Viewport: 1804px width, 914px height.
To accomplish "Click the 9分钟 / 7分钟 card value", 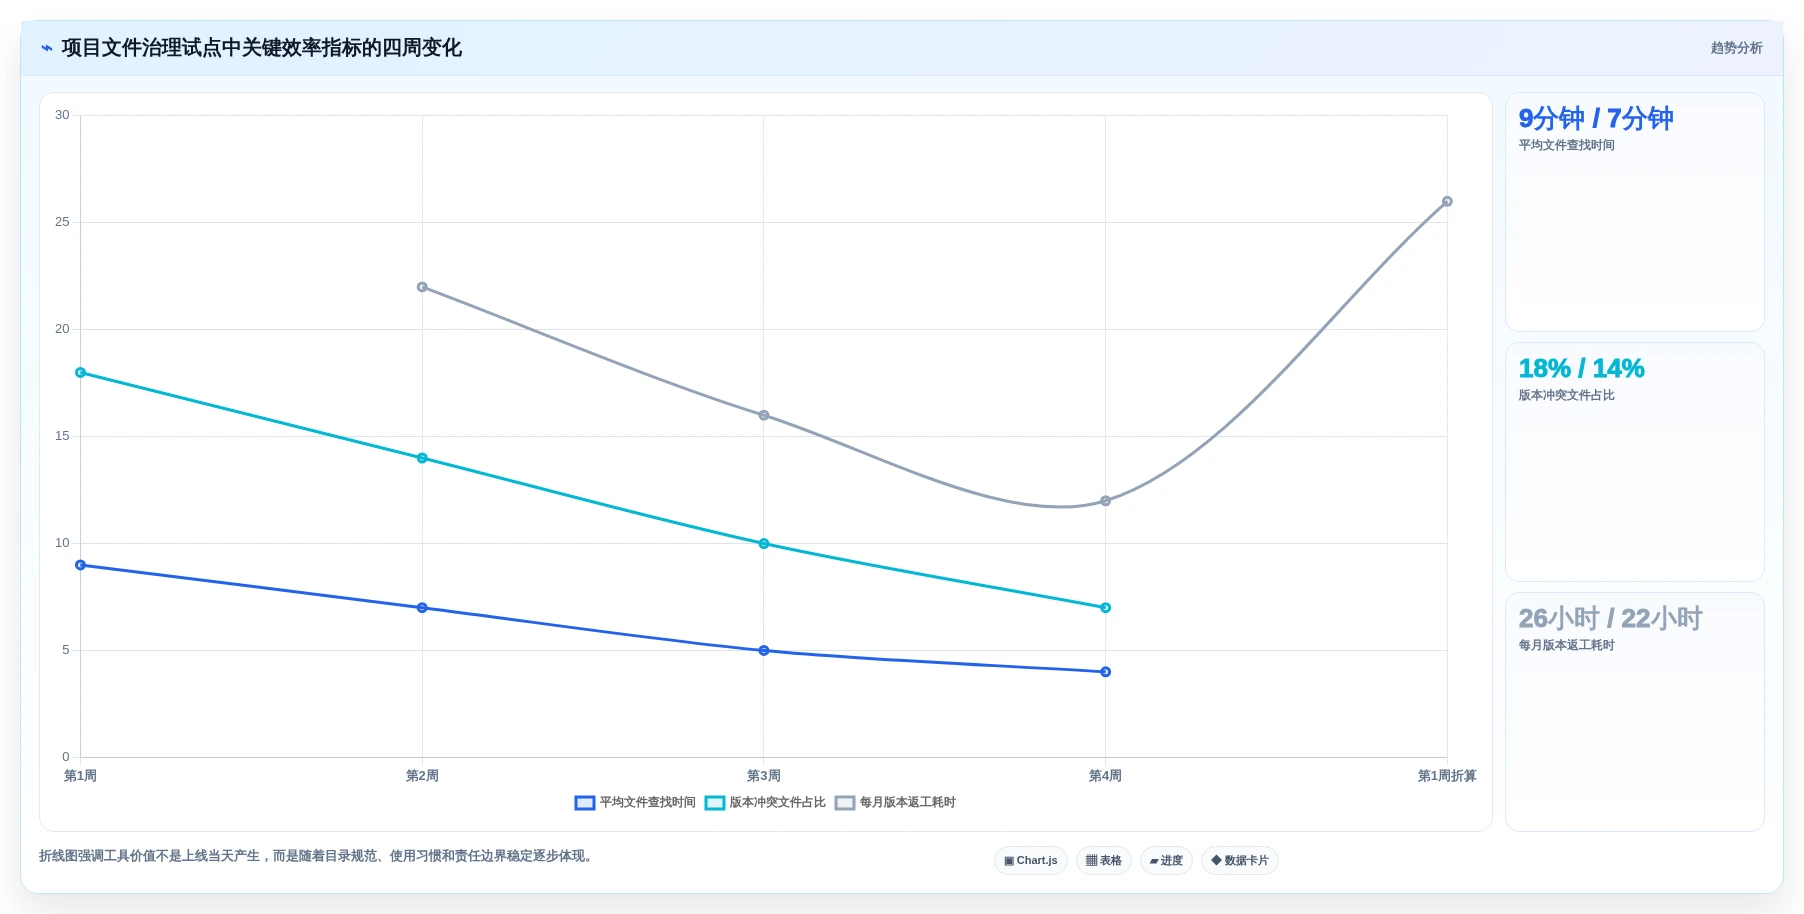I will pos(1595,119).
